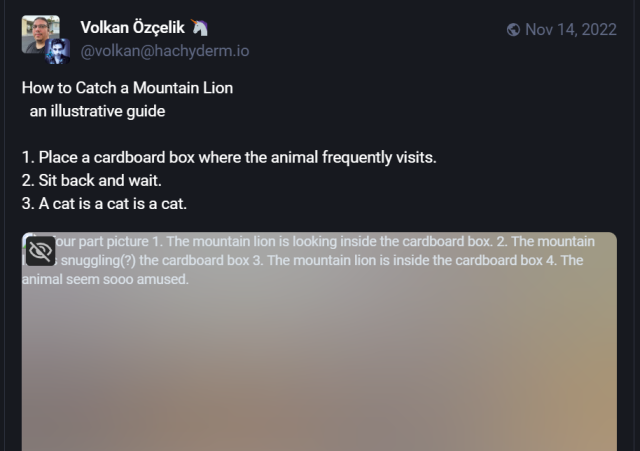The width and height of the screenshot is (640, 451).
Task: Click the "animal seem sooo amused." caption text
Action: click(x=105, y=280)
